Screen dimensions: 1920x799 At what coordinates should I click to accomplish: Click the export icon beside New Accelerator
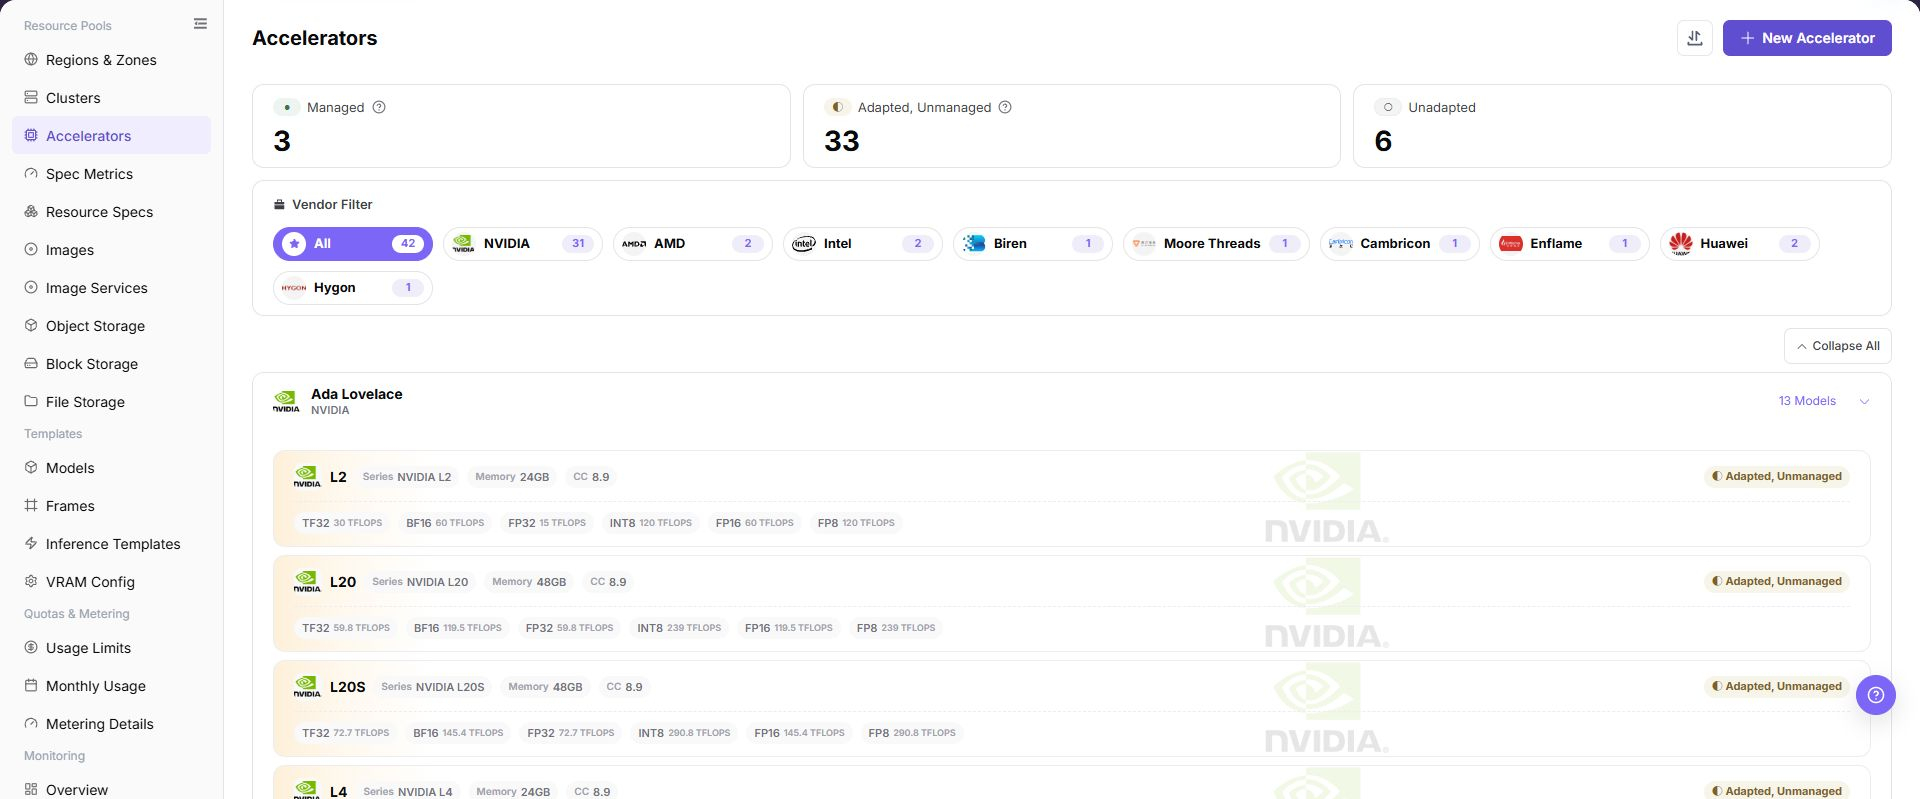(x=1695, y=38)
